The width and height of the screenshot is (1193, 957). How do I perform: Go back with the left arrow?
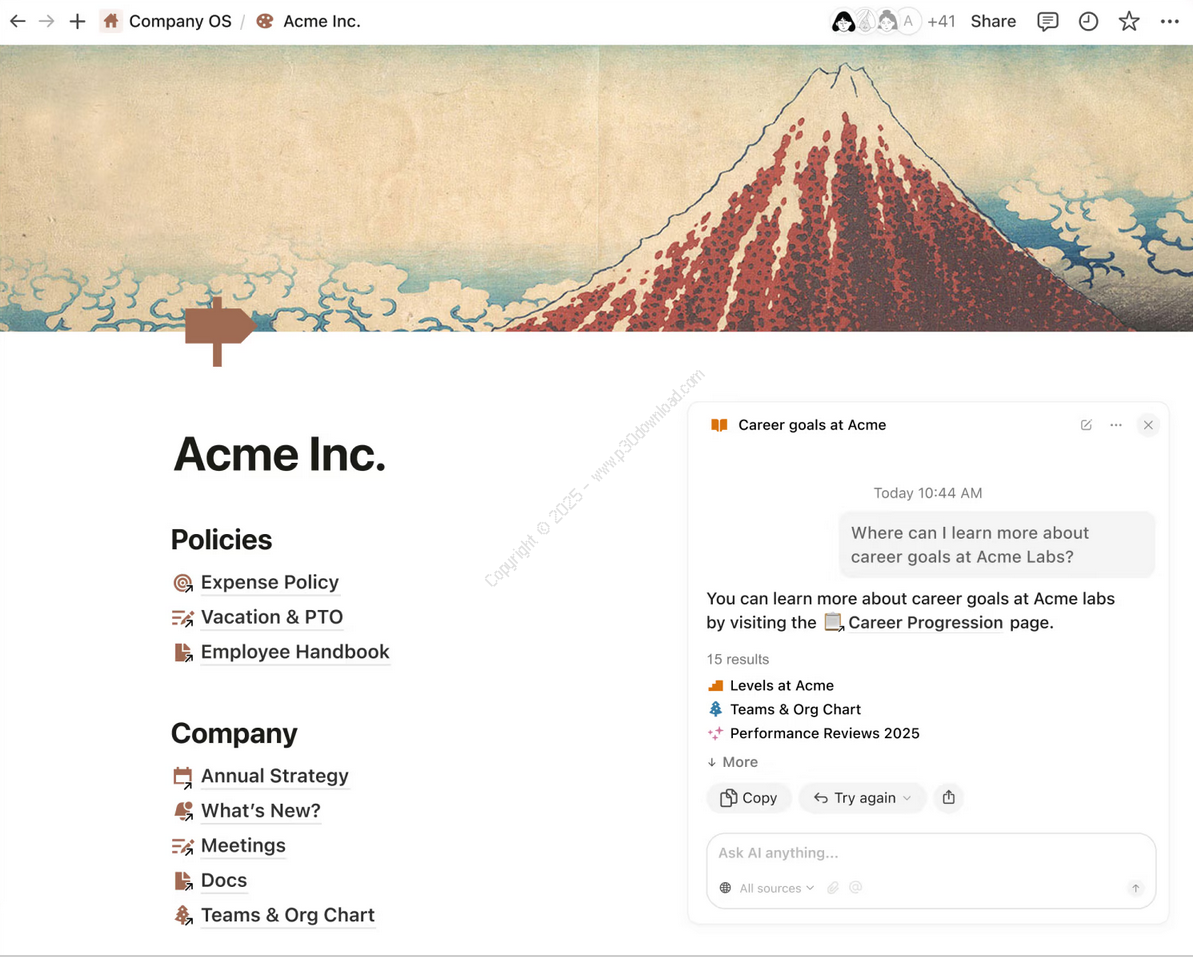point(17,21)
